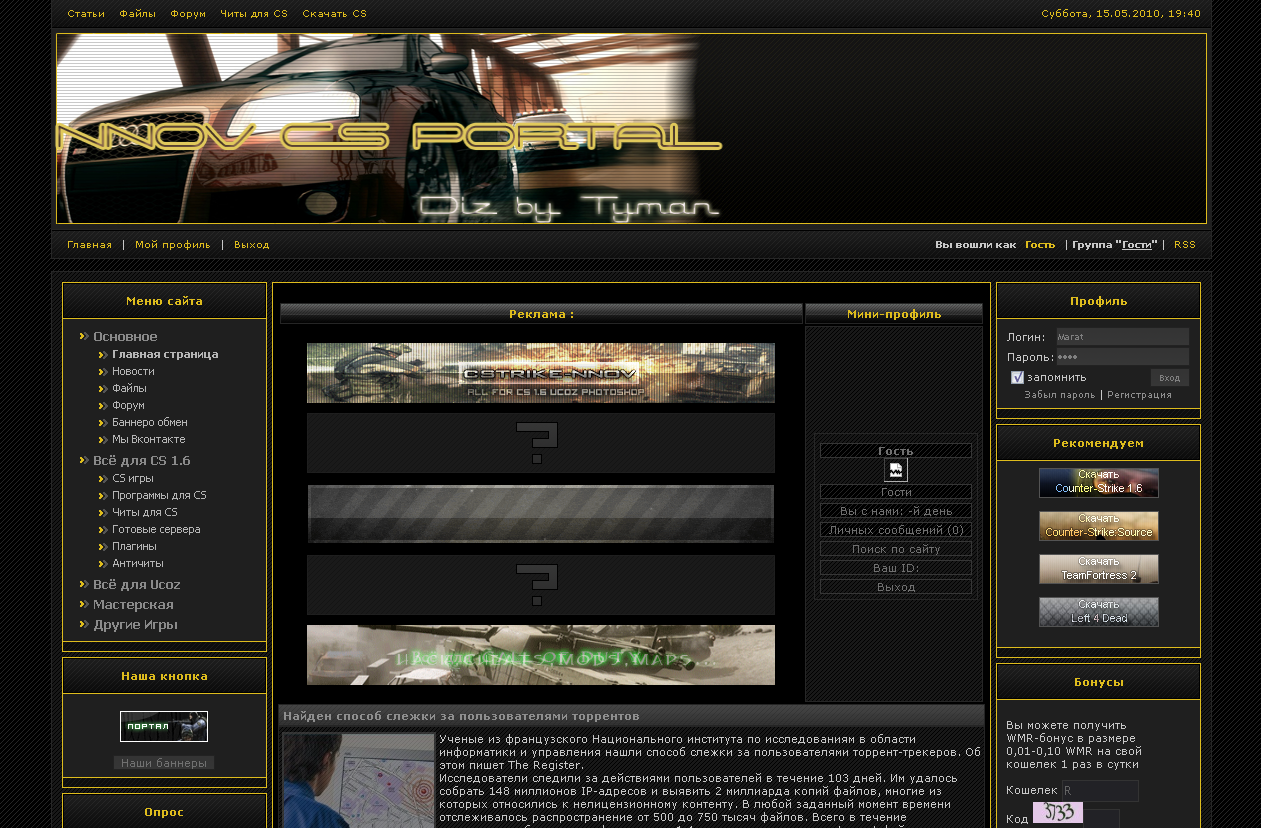Click «Выход» in the mini-profile panel
Viewport: 1261px width, 828px height.
(x=896, y=587)
